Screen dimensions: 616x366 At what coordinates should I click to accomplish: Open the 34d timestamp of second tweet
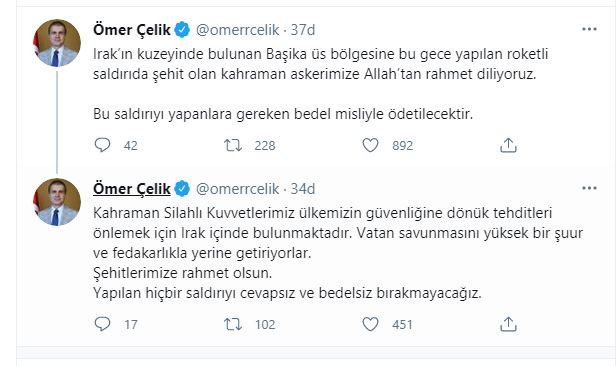303,189
